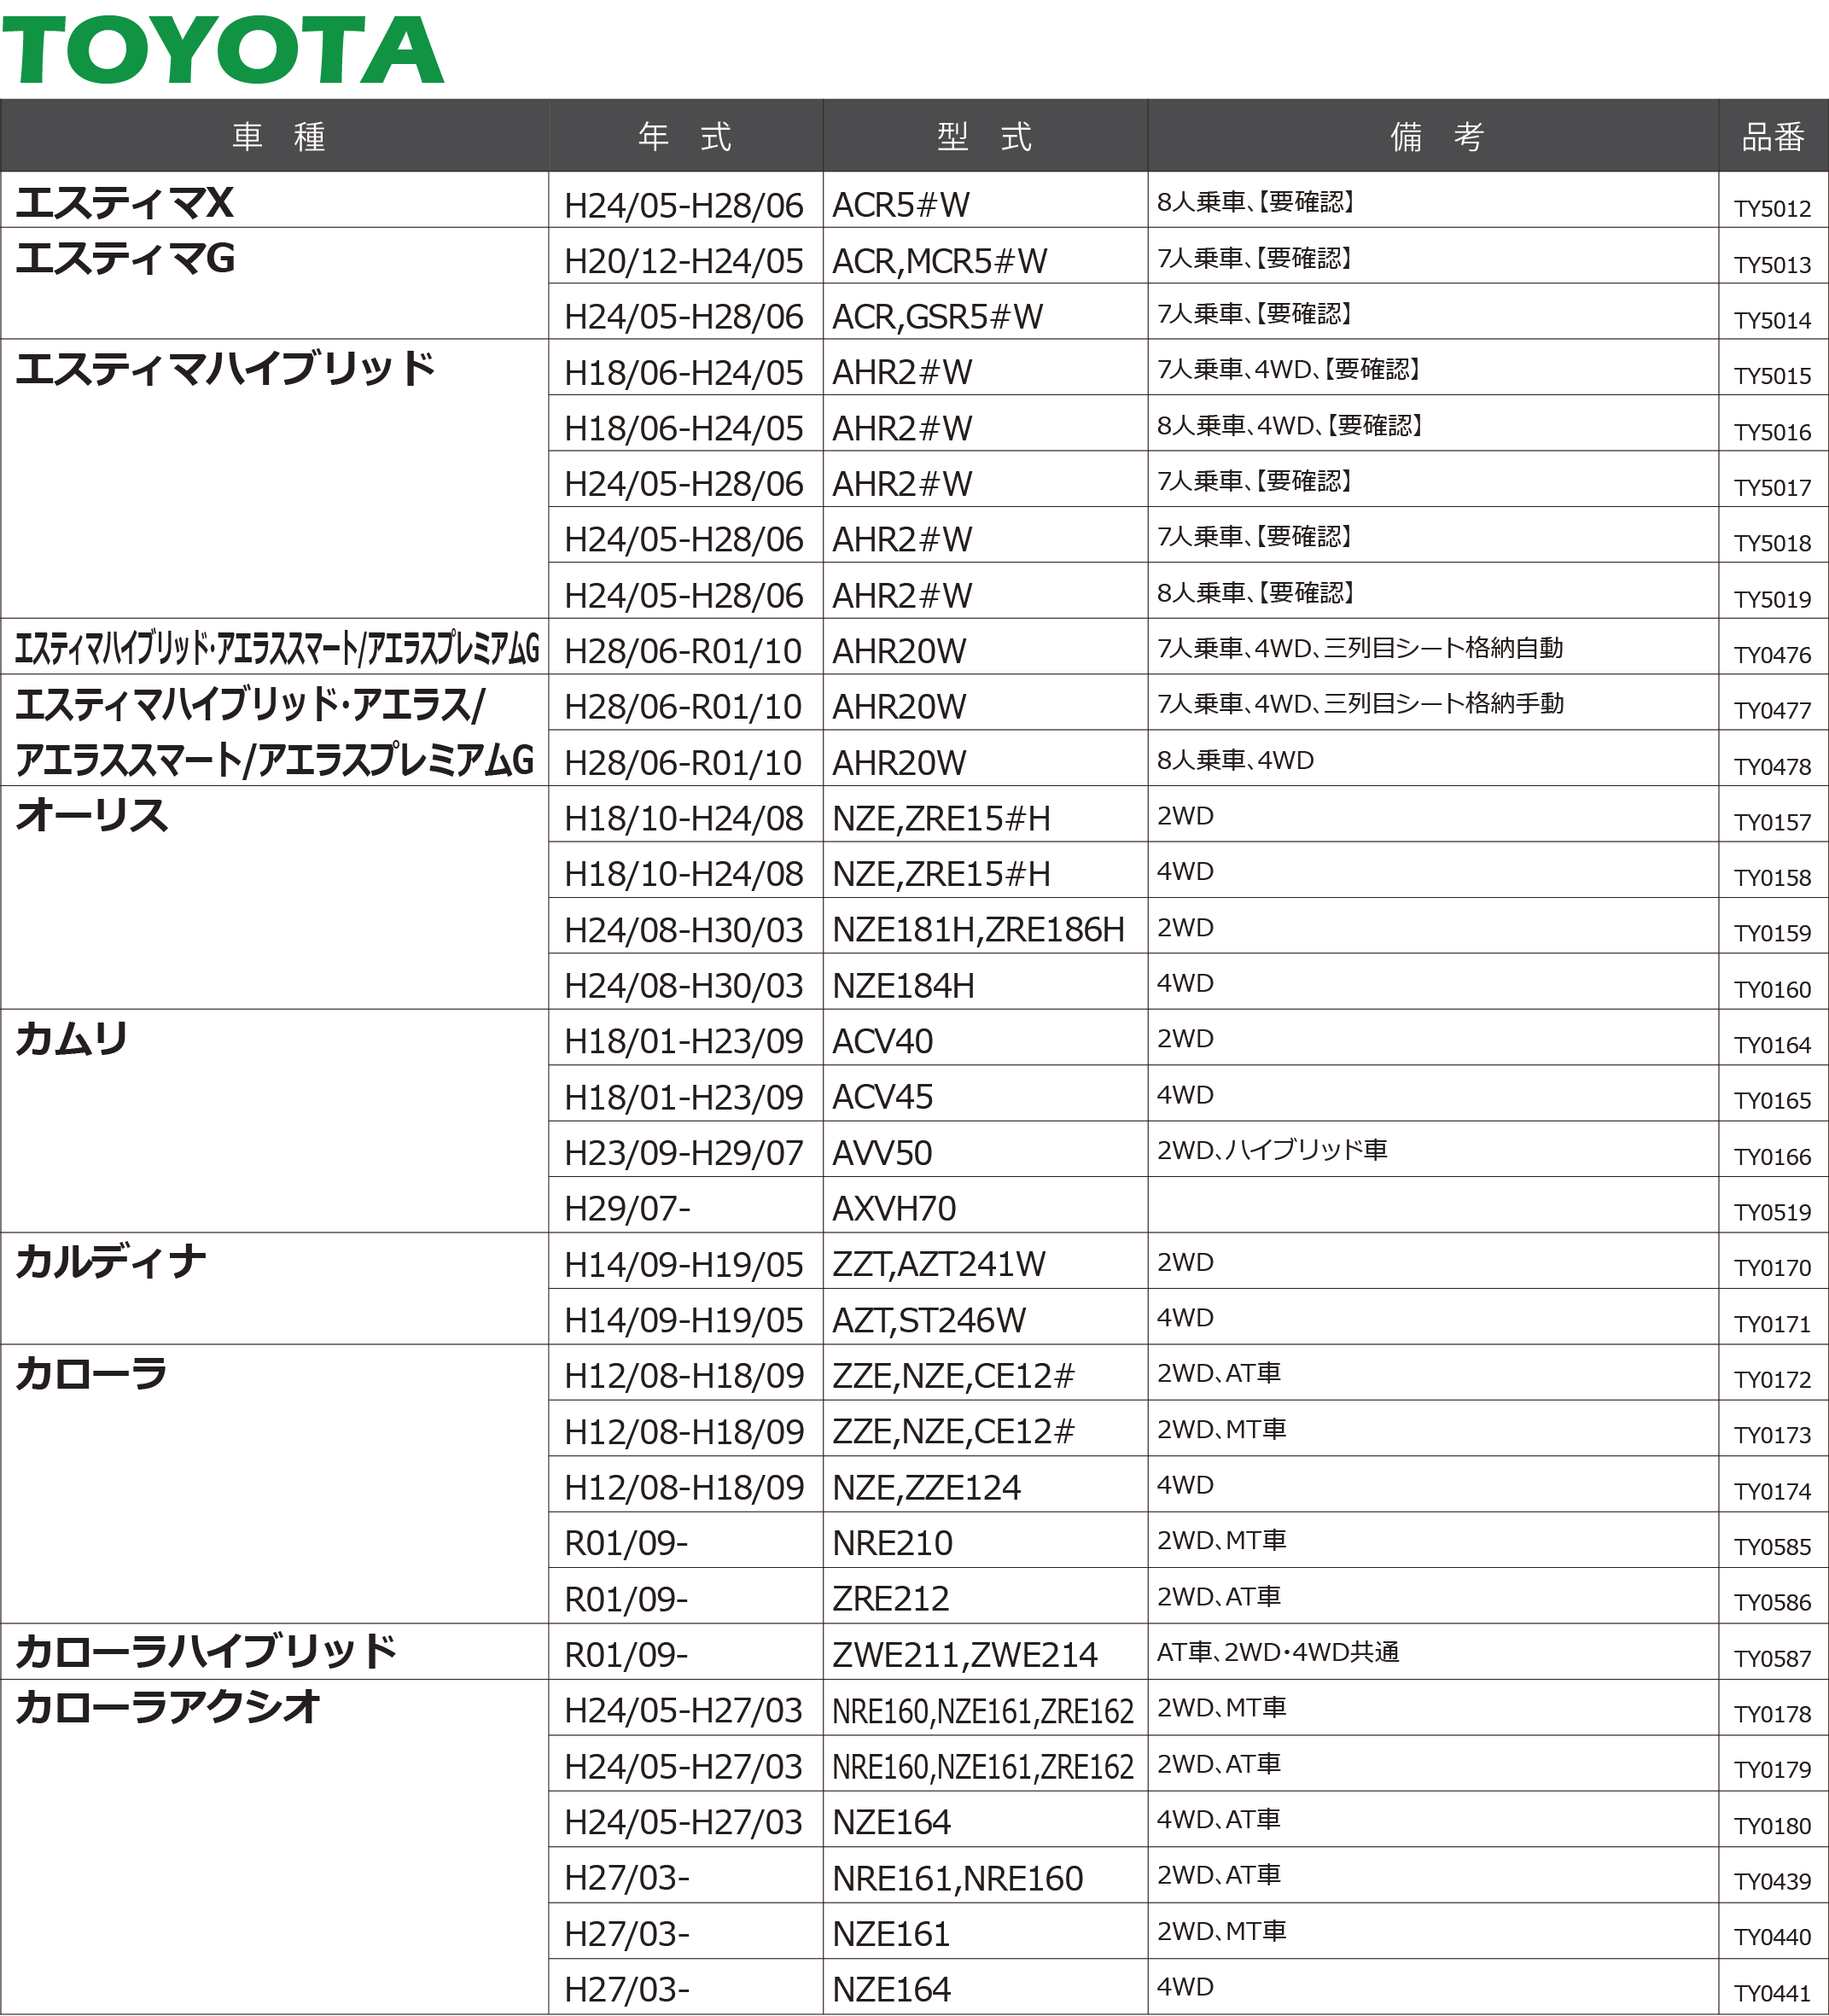This screenshot has height=2016, width=1829.
Task: Click the カムリ model name
Action: [x=71, y=1039]
